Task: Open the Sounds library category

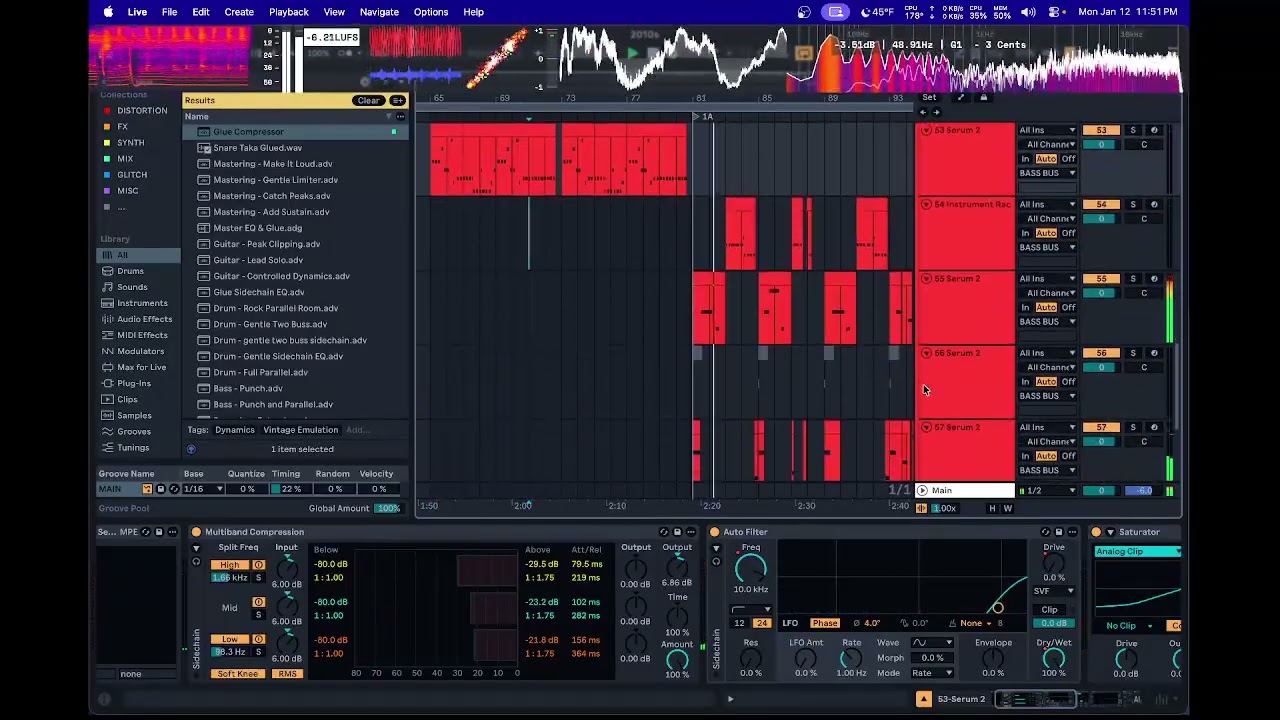Action: pos(132,287)
